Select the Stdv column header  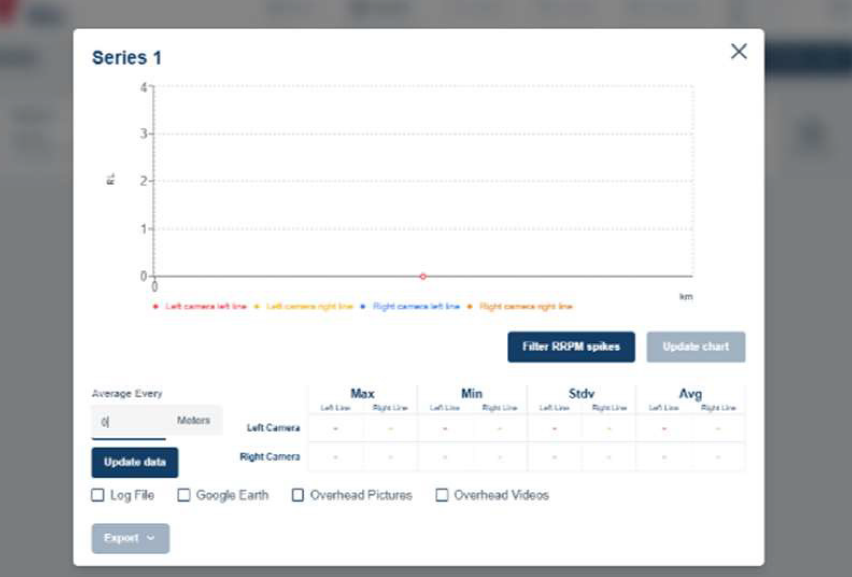[x=581, y=394]
